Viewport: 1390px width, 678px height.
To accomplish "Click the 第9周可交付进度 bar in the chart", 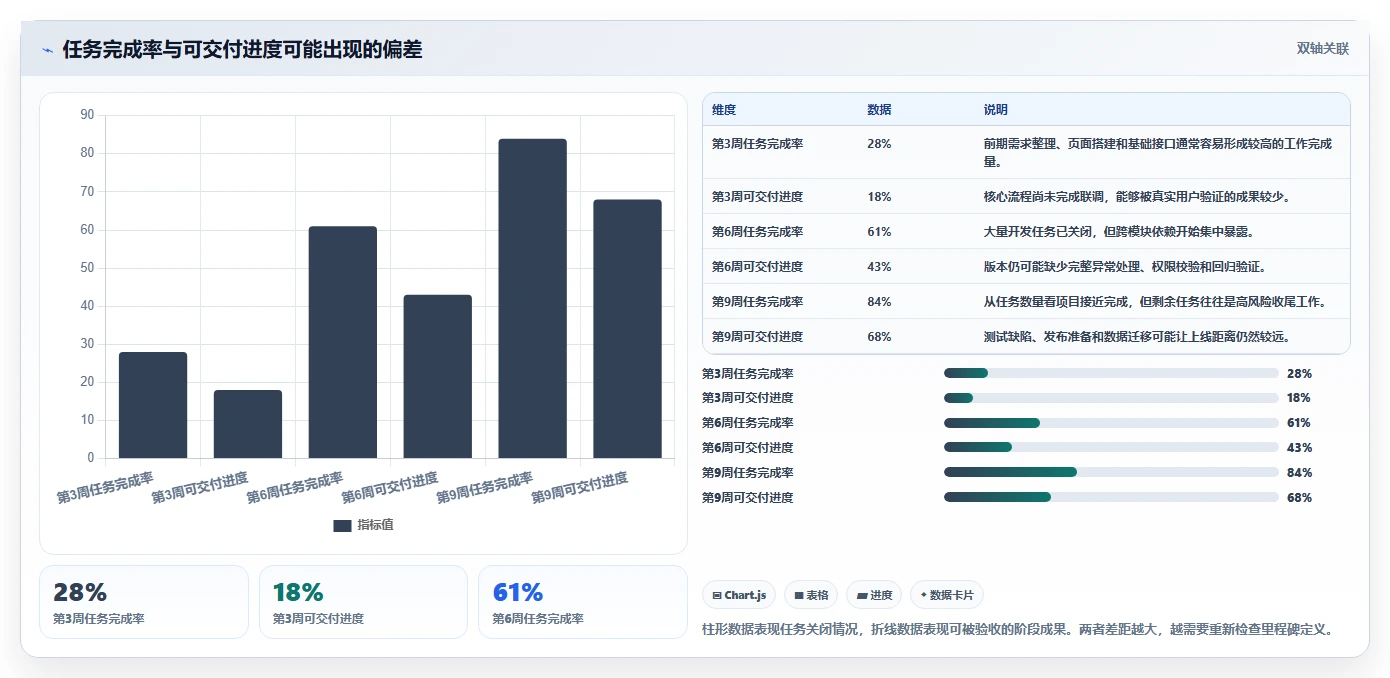I will pos(627,329).
